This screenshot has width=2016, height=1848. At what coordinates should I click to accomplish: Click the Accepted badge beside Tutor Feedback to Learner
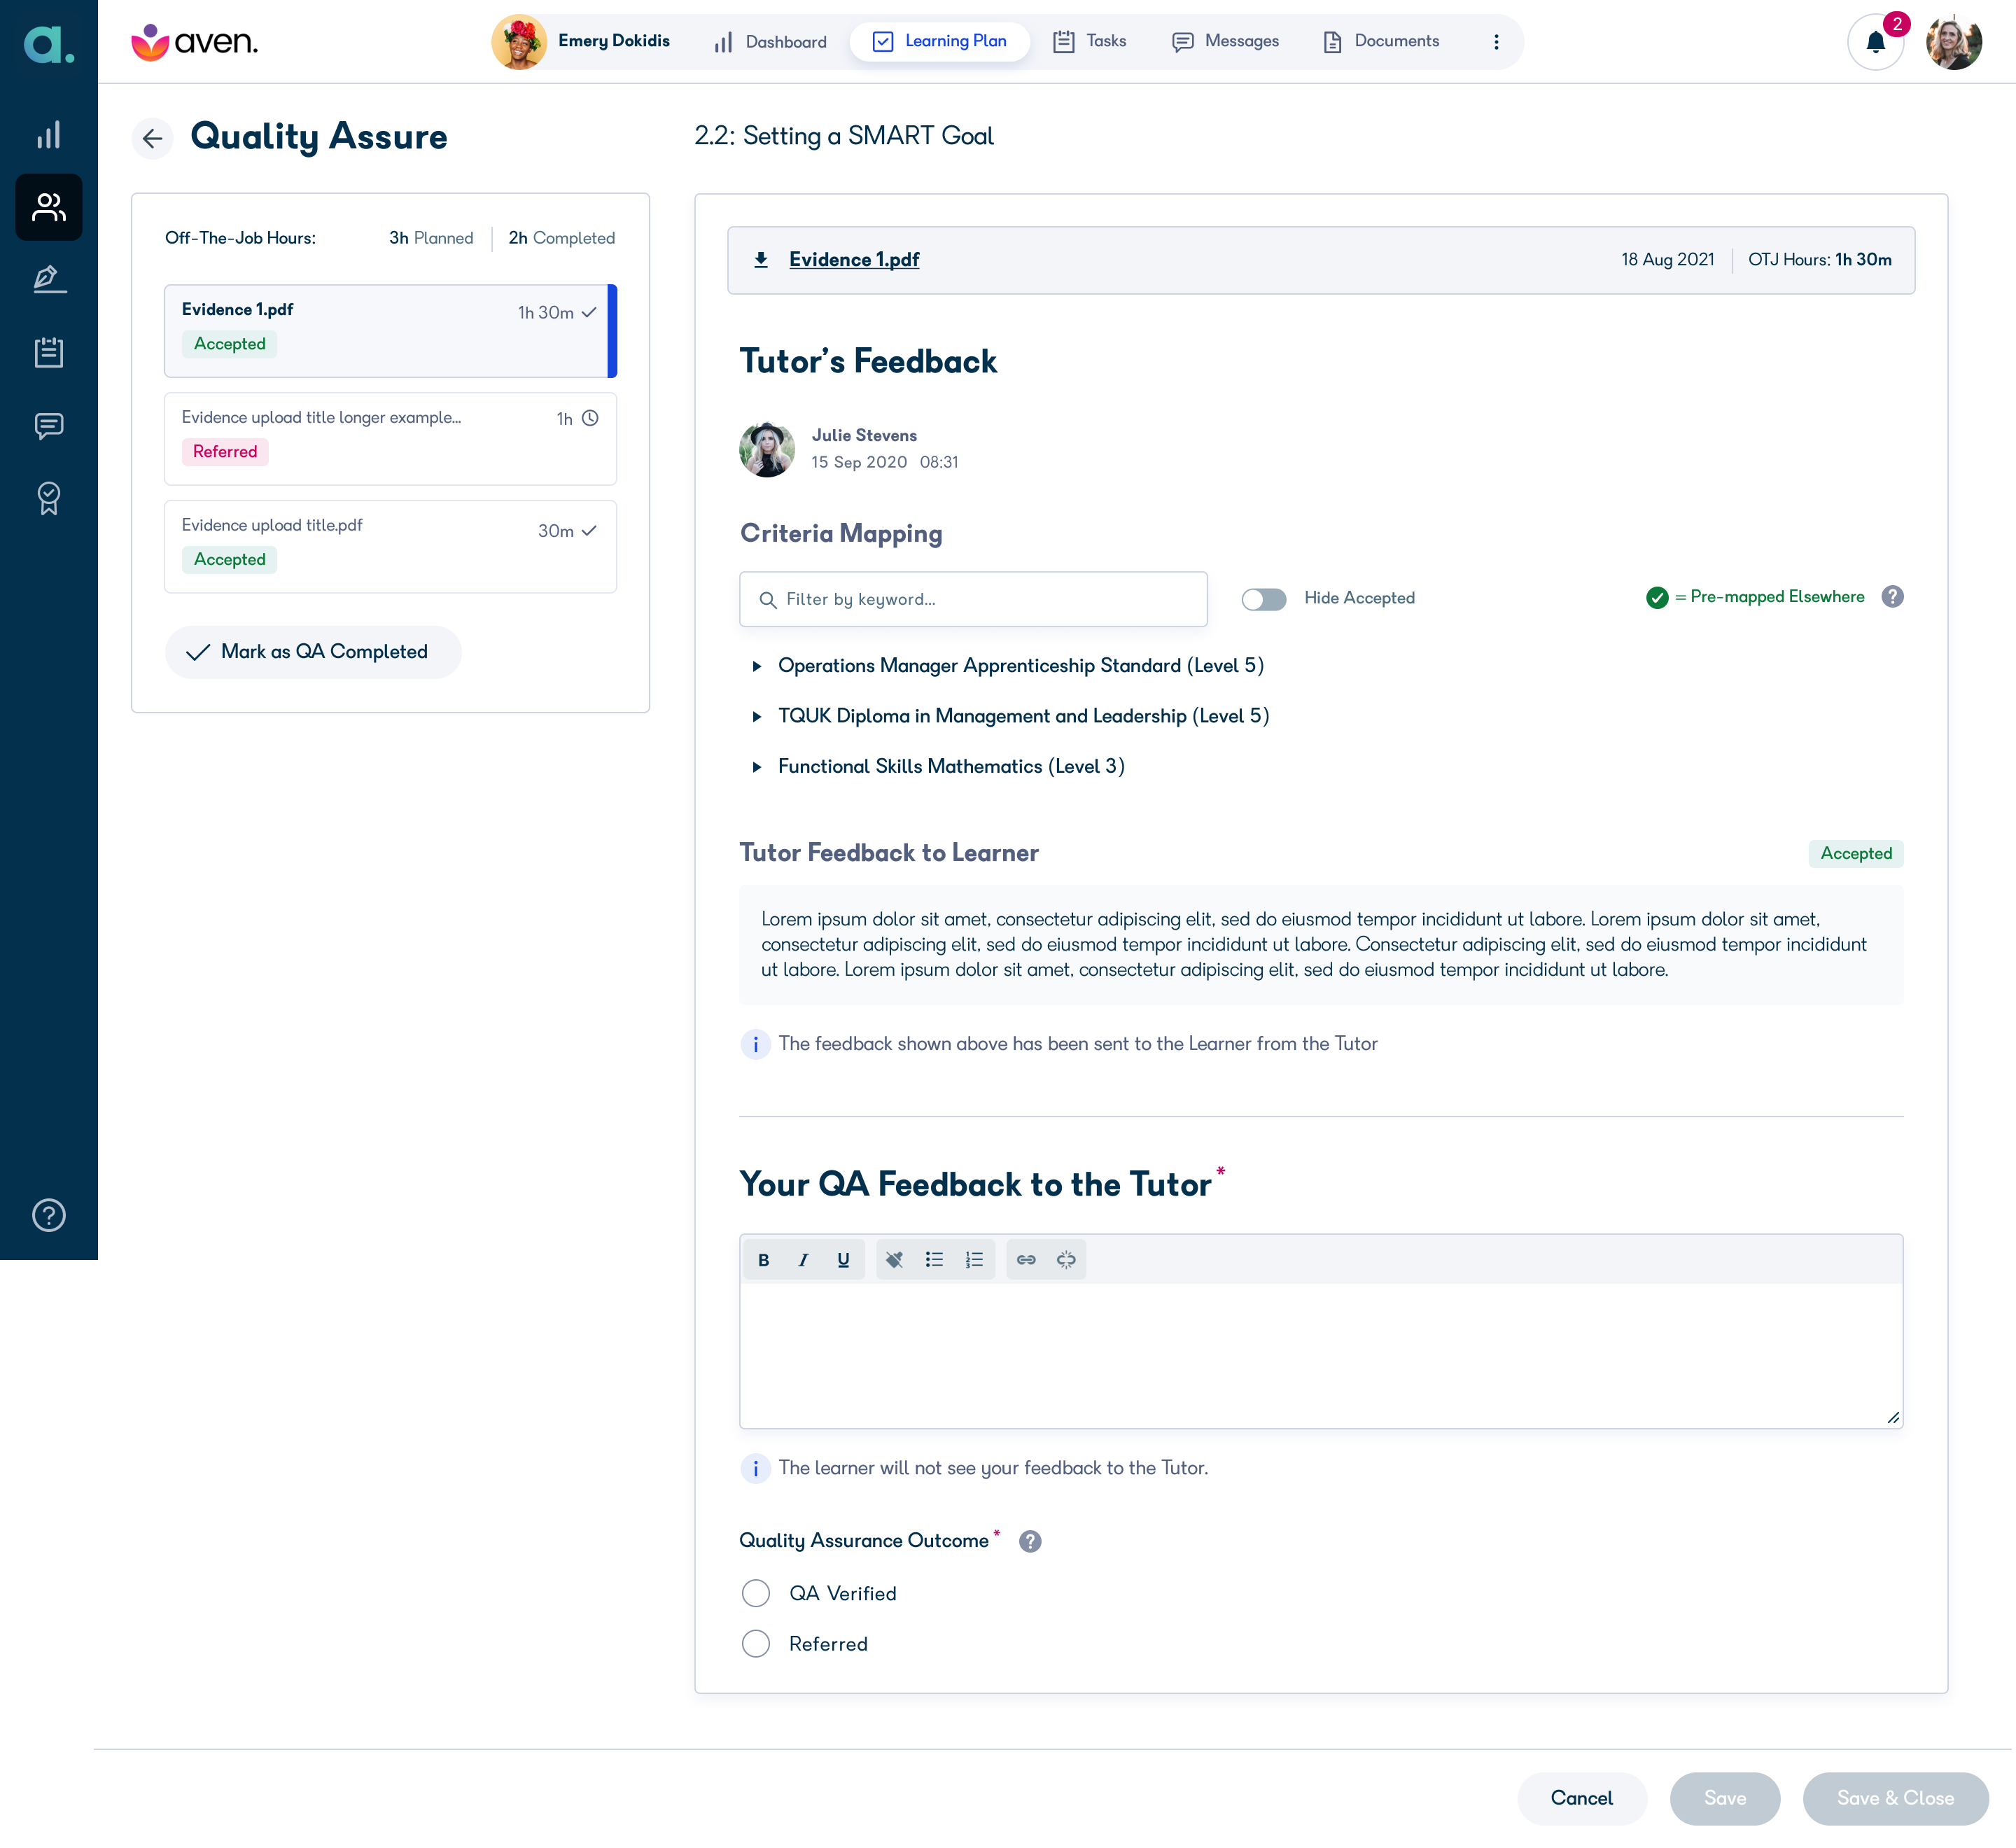1856,854
